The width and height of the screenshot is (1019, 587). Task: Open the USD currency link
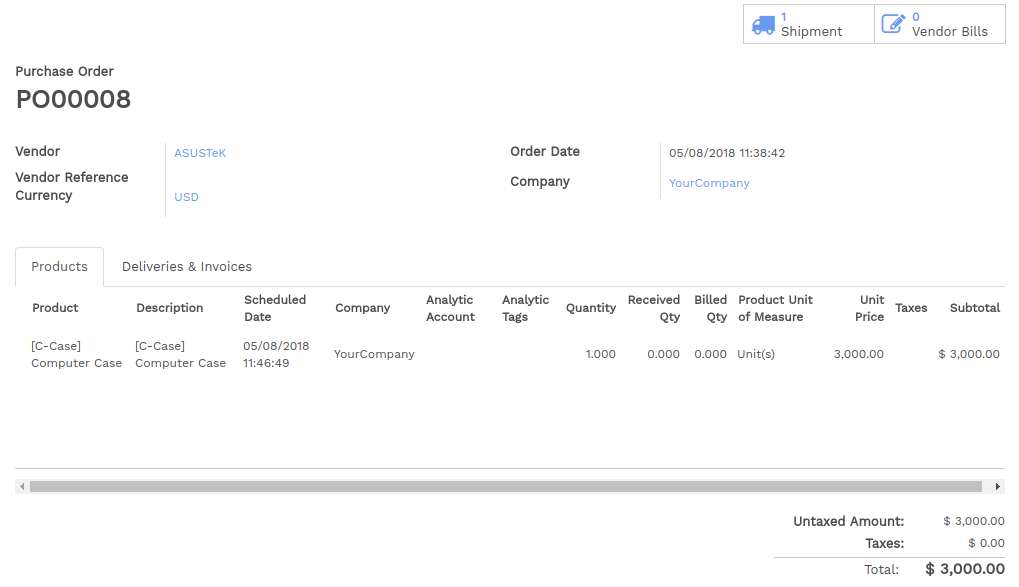pos(187,197)
